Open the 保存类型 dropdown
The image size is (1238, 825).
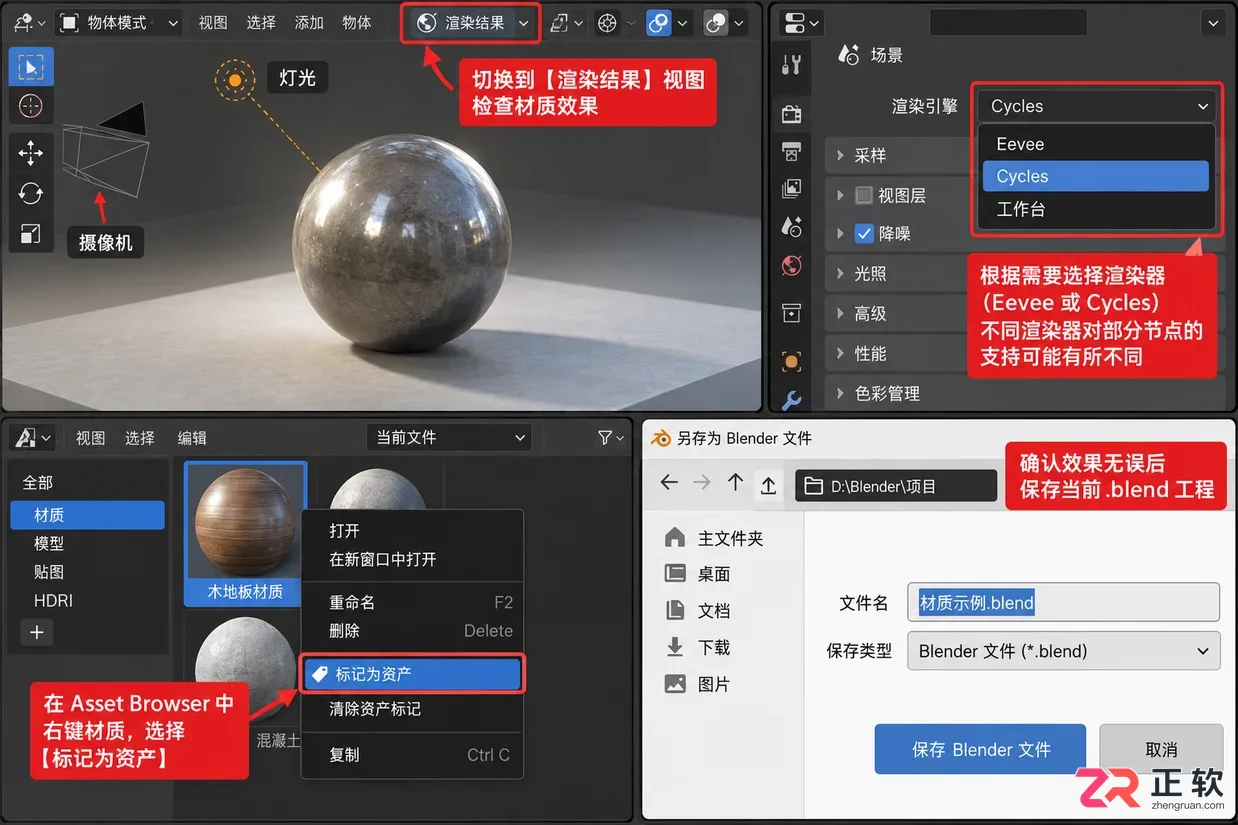point(1063,651)
